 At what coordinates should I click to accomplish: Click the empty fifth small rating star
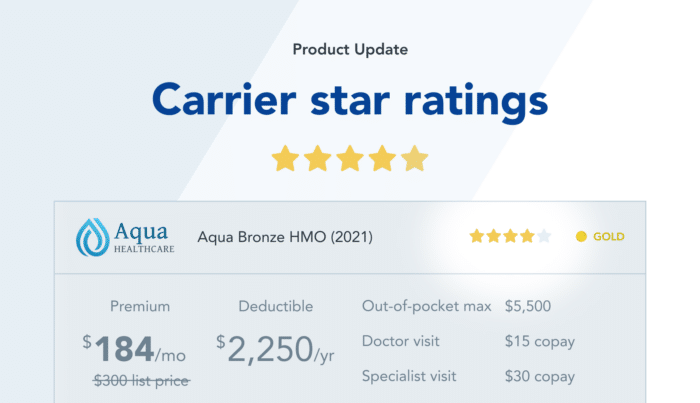click(x=544, y=236)
